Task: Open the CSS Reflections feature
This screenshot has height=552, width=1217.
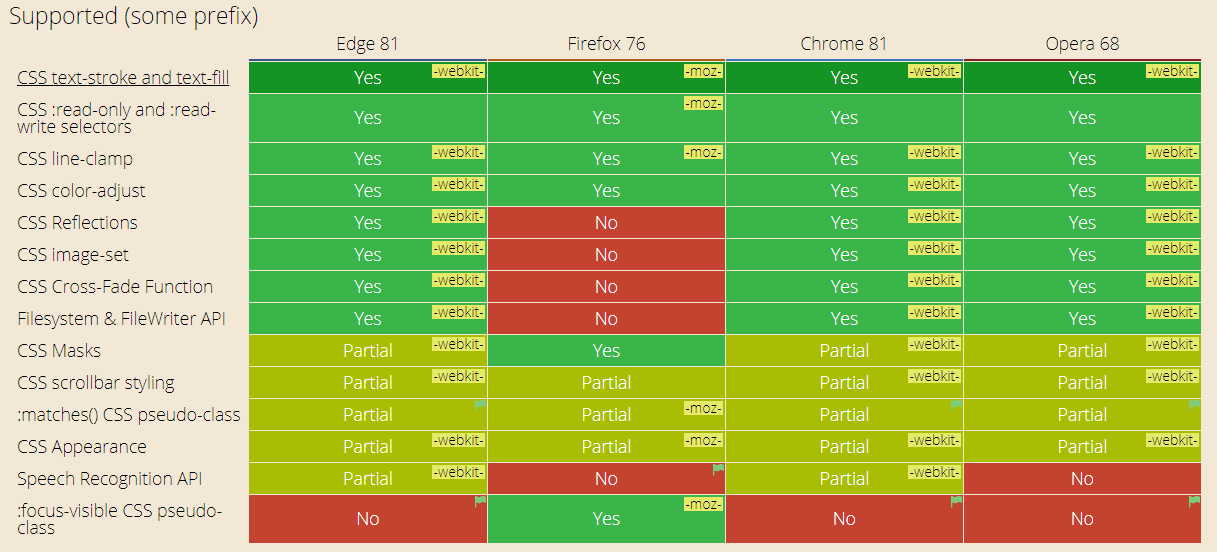Action: point(77,223)
